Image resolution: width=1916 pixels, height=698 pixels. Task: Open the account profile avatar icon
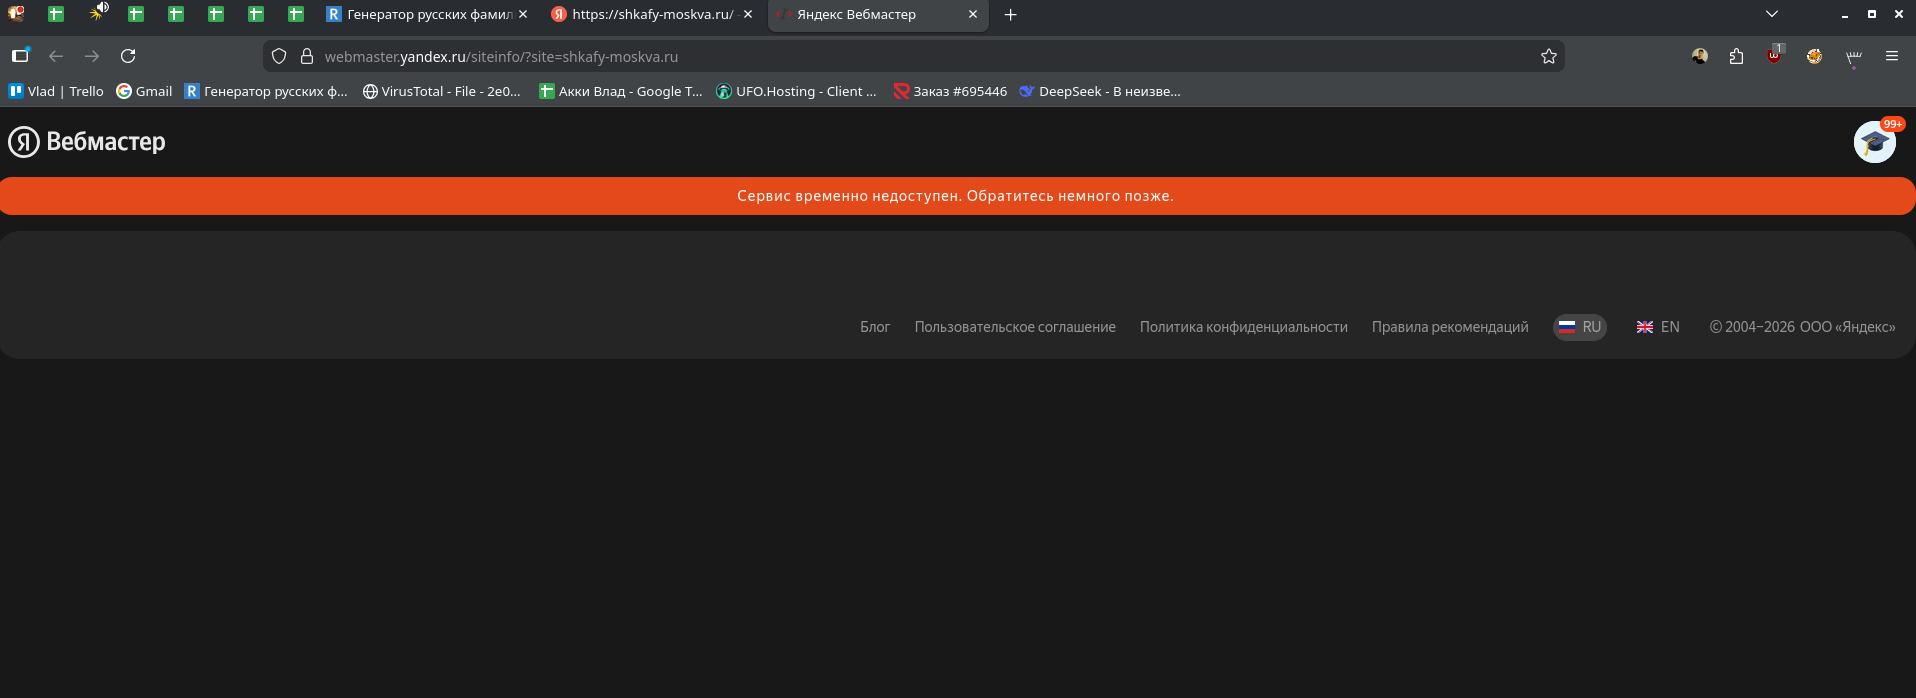click(1700, 56)
